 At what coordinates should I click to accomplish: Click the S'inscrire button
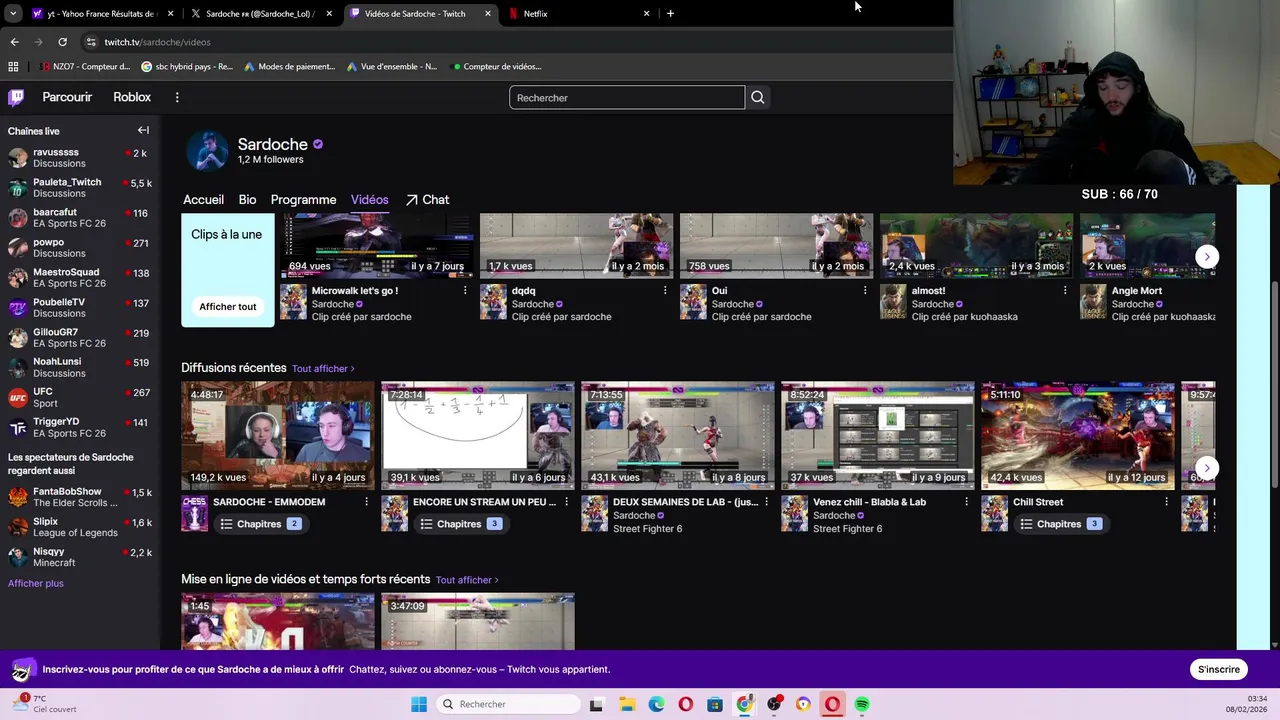1219,669
